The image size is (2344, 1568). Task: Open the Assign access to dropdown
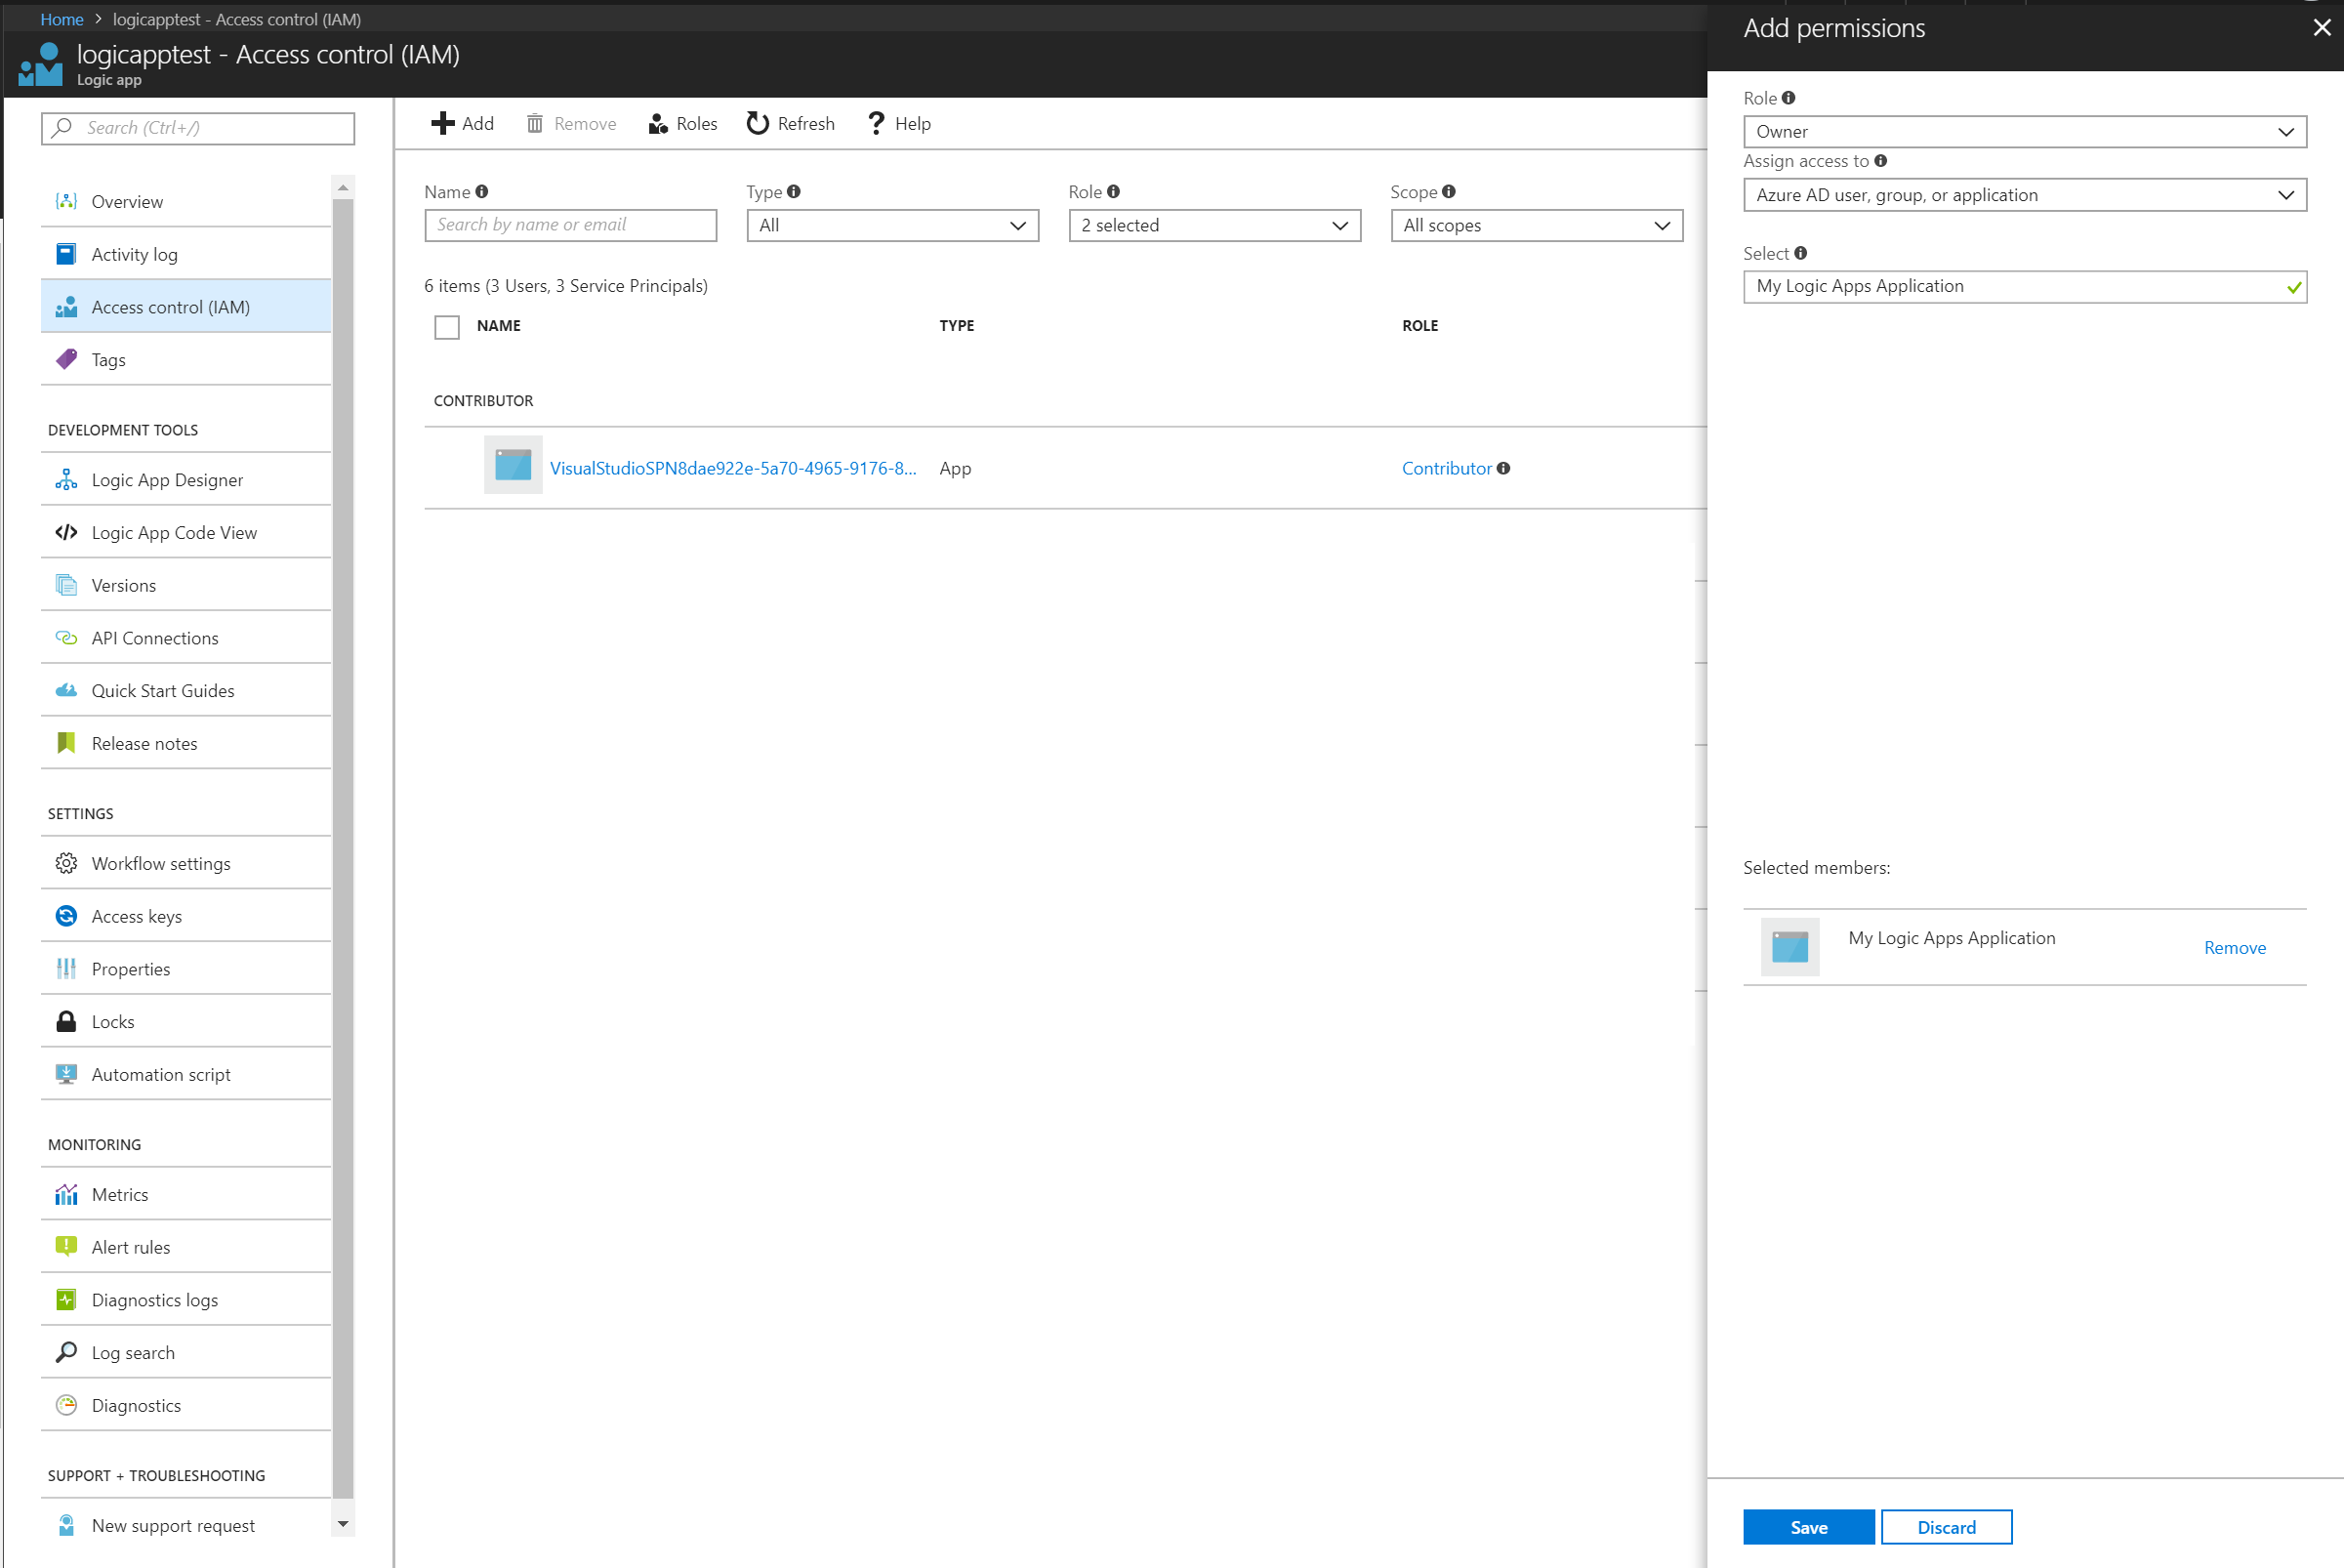[2024, 195]
